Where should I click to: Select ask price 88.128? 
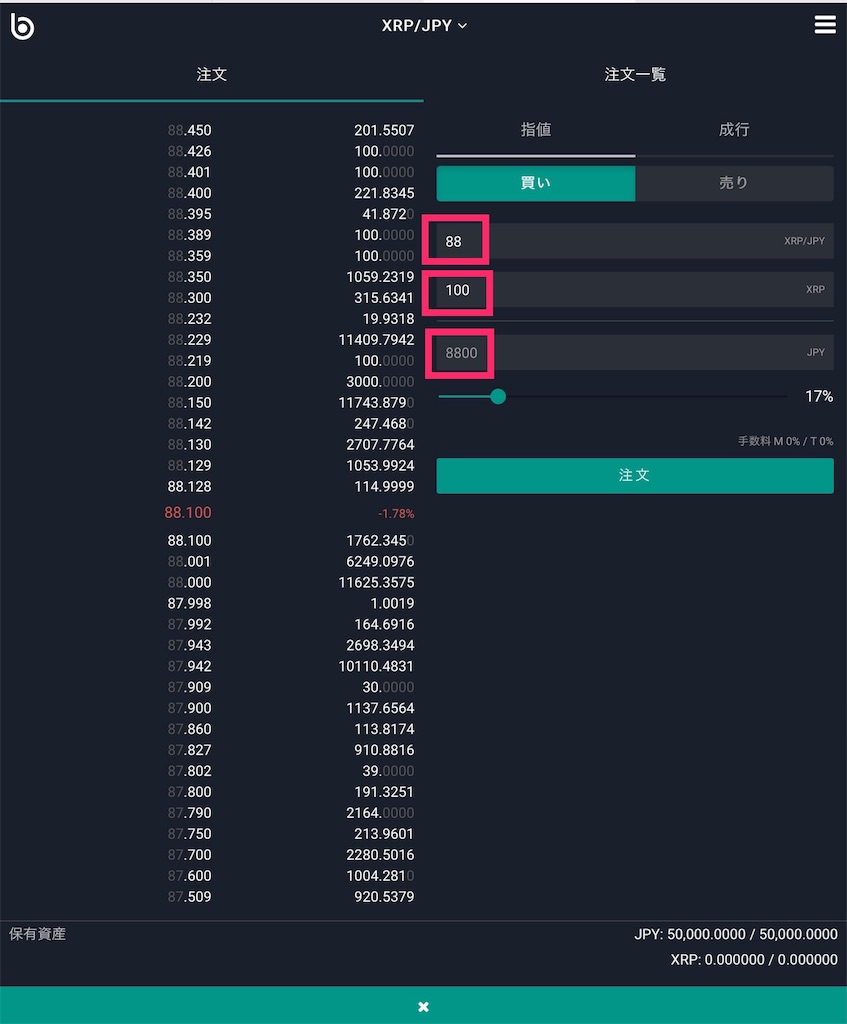[x=189, y=487]
